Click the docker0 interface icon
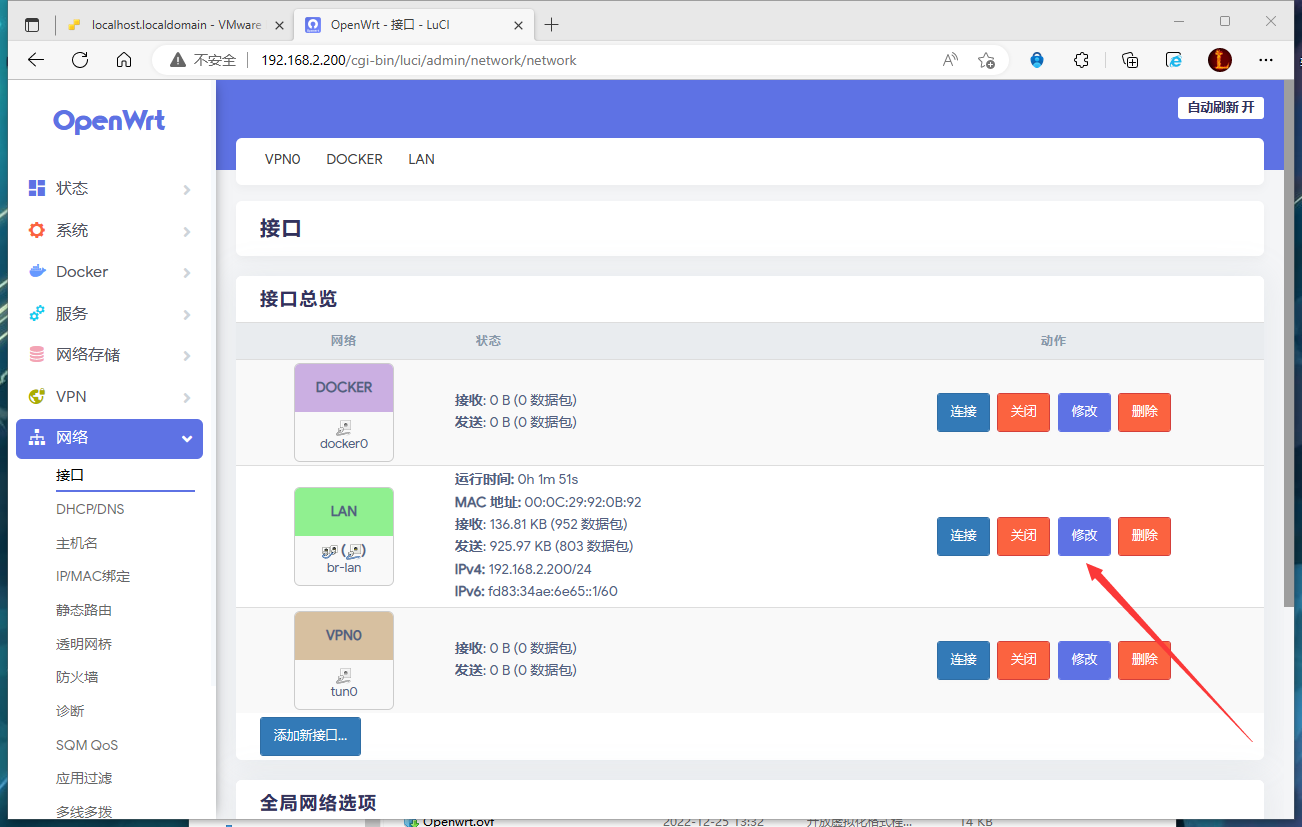Screen dimensions: 1302x827 343,427
